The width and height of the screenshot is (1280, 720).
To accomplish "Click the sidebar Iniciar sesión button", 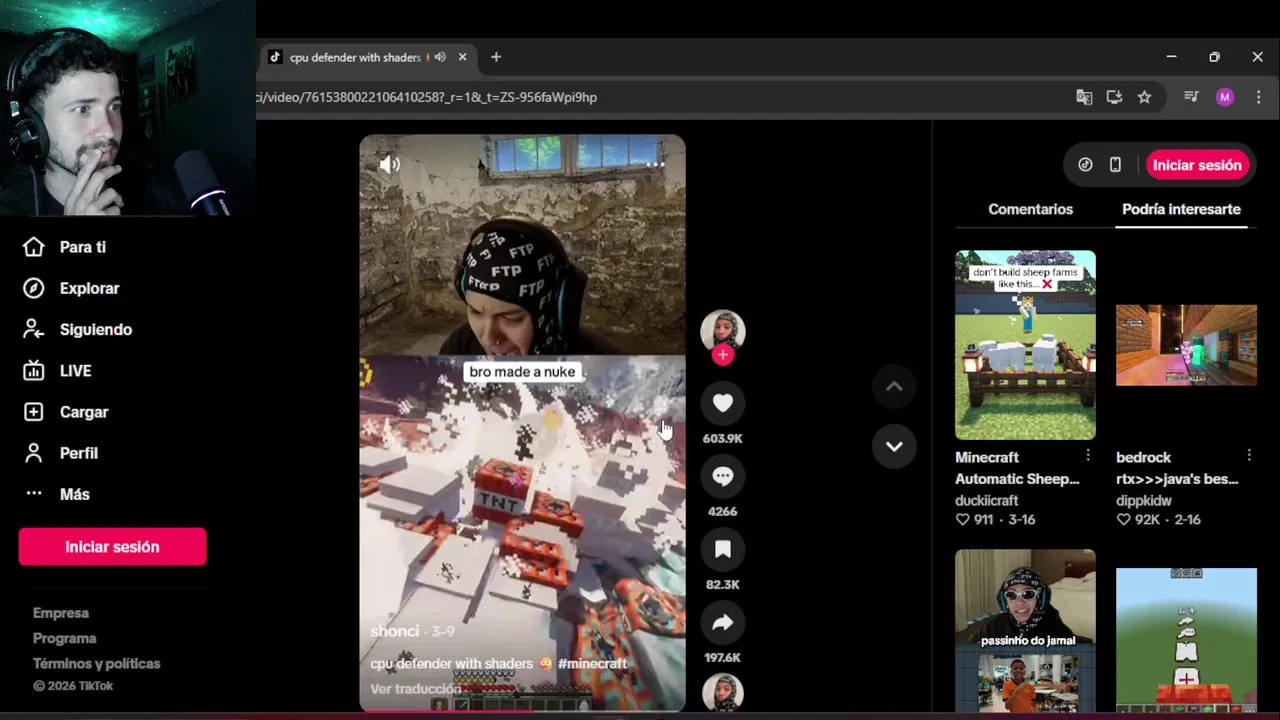I will [112, 547].
